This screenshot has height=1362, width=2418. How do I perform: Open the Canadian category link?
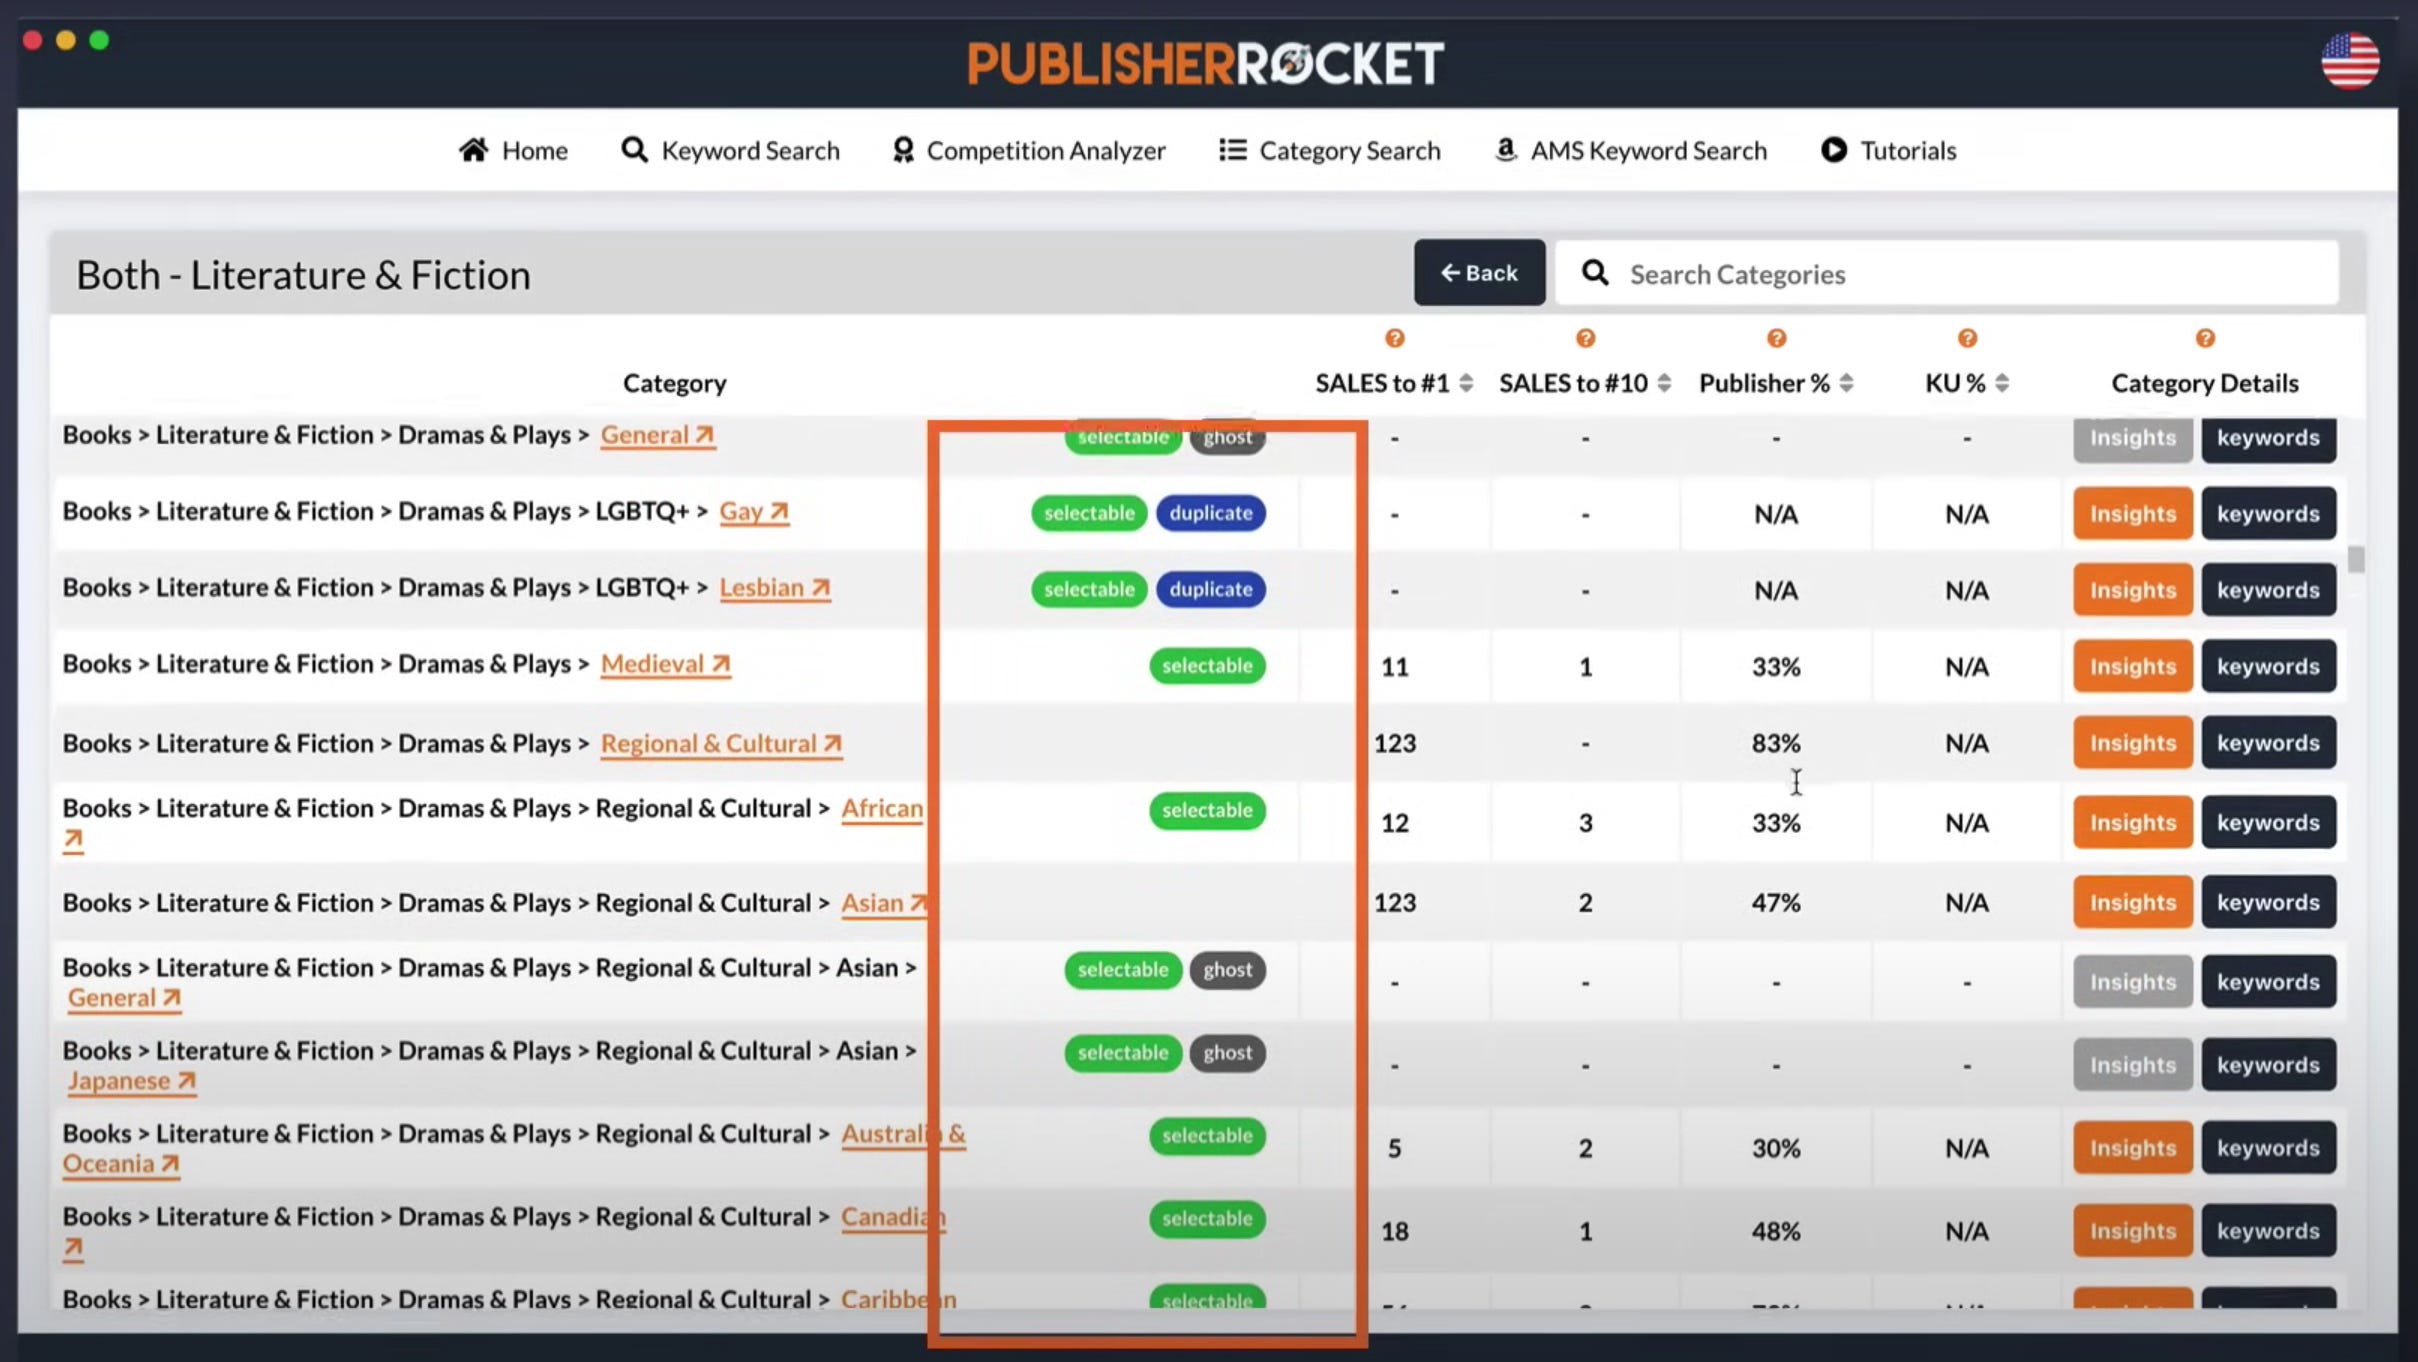pyautogui.click(x=893, y=1217)
